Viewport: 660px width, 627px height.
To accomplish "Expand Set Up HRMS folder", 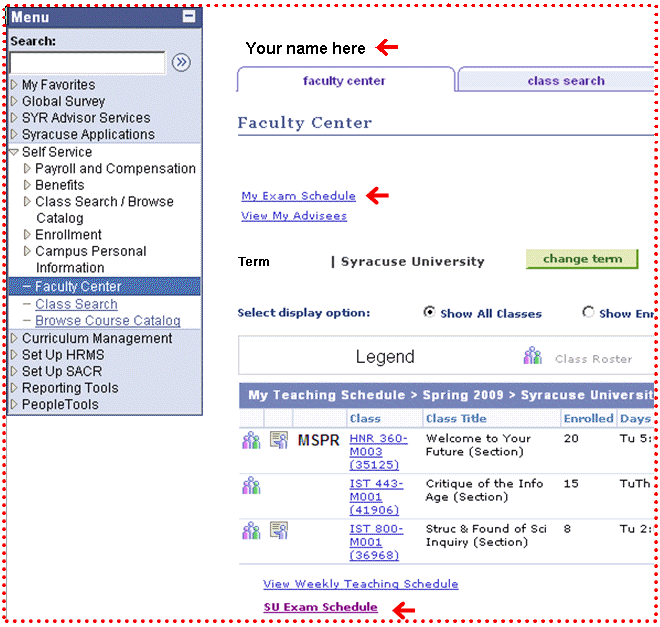I will tap(14, 355).
